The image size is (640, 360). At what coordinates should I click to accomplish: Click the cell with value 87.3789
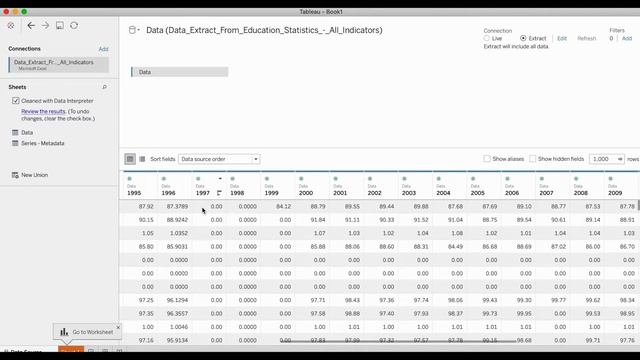tap(177, 207)
